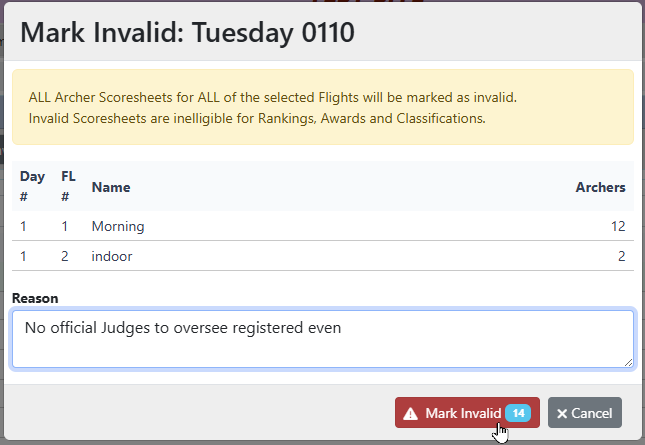Screen dimensions: 645x445
Task: Select the Morning flight row
Action: click(x=321, y=226)
